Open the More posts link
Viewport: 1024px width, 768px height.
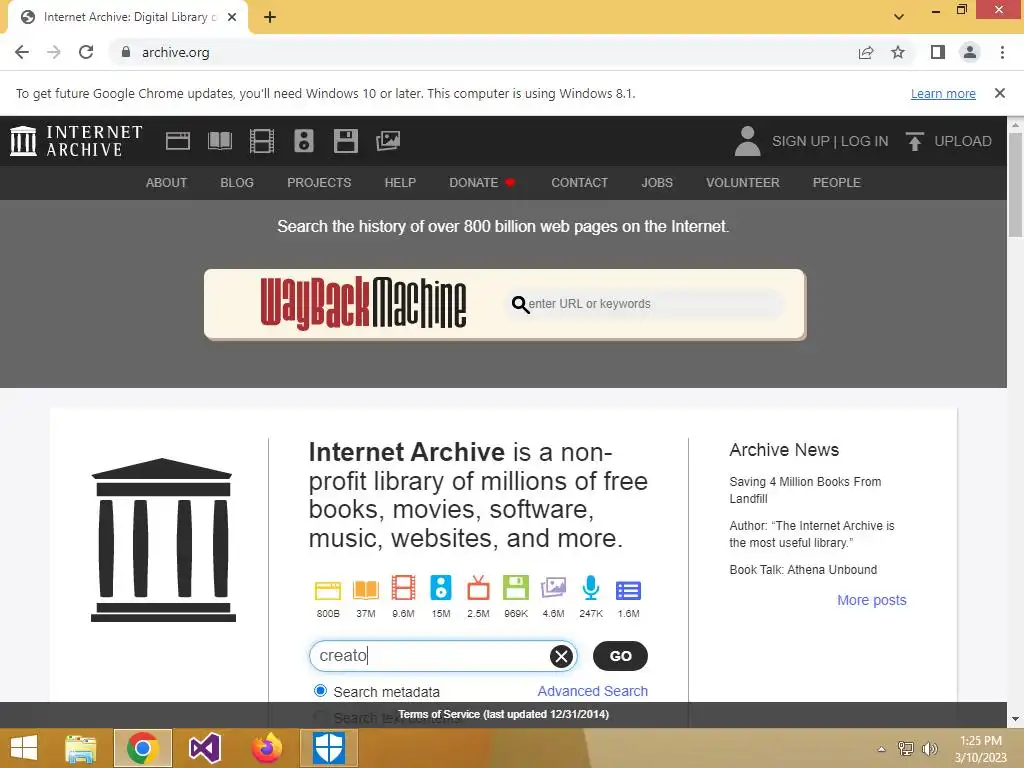[872, 600]
